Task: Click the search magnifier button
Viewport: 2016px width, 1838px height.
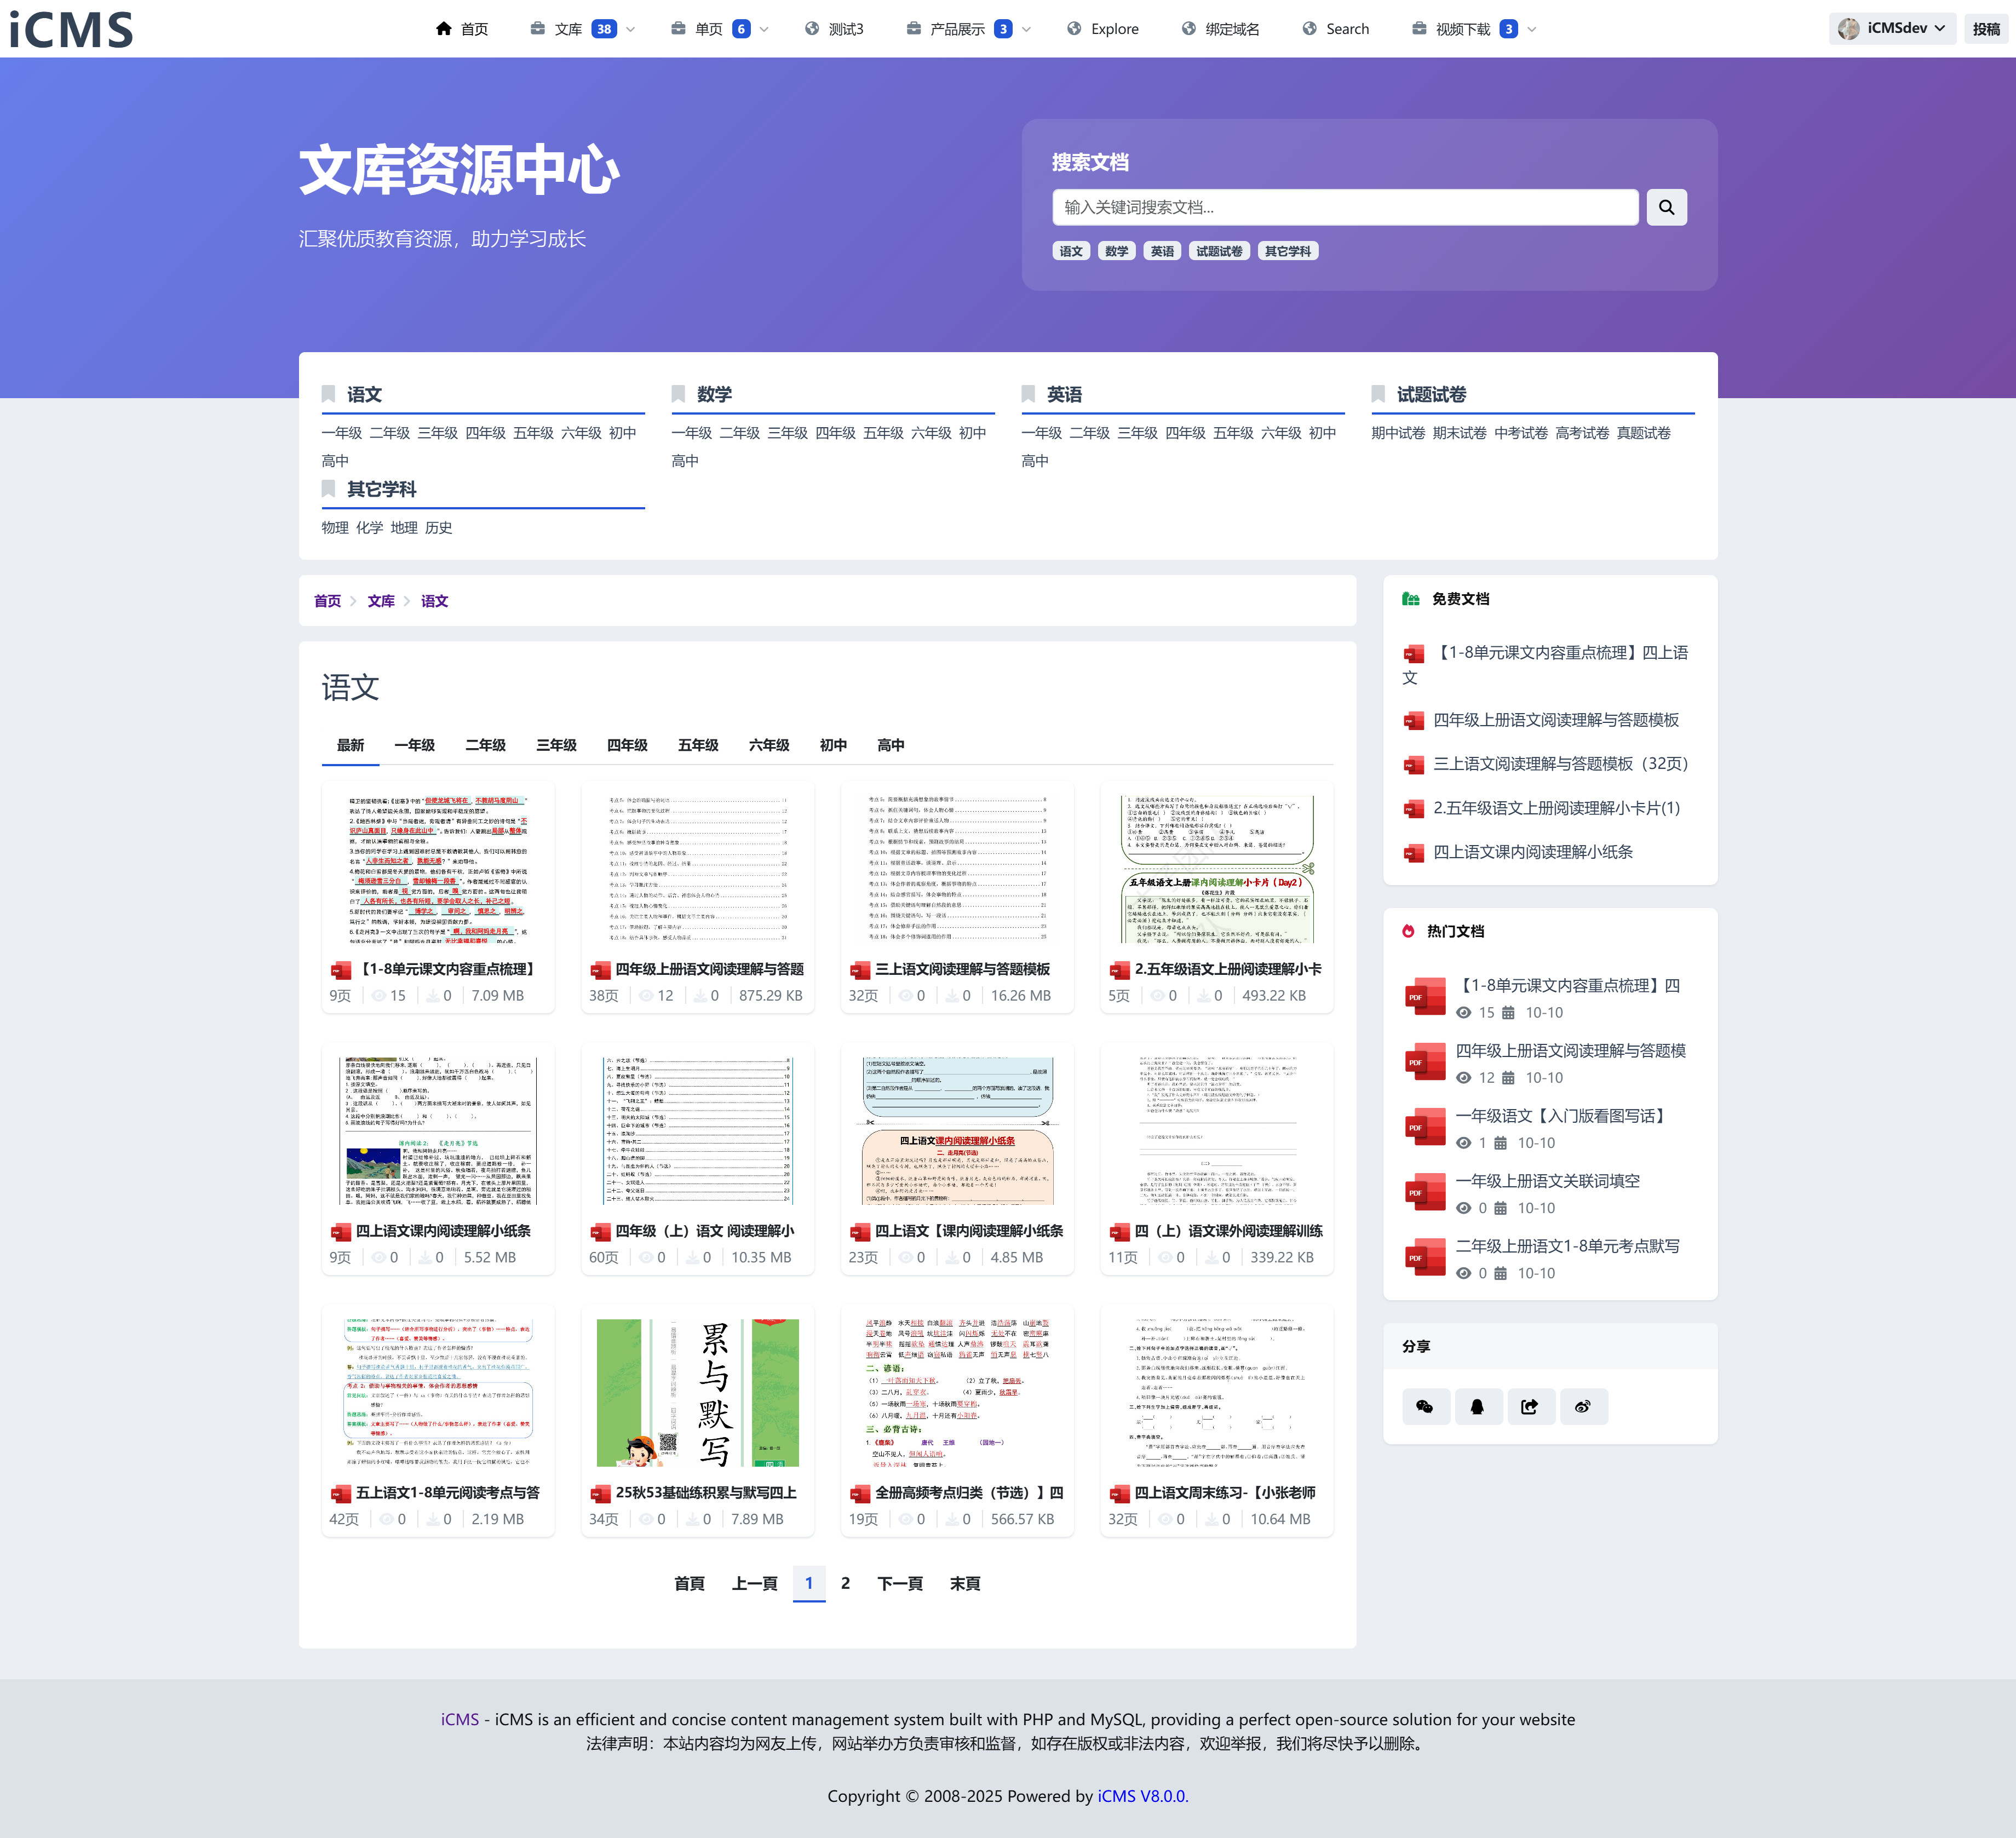Action: (x=1666, y=207)
